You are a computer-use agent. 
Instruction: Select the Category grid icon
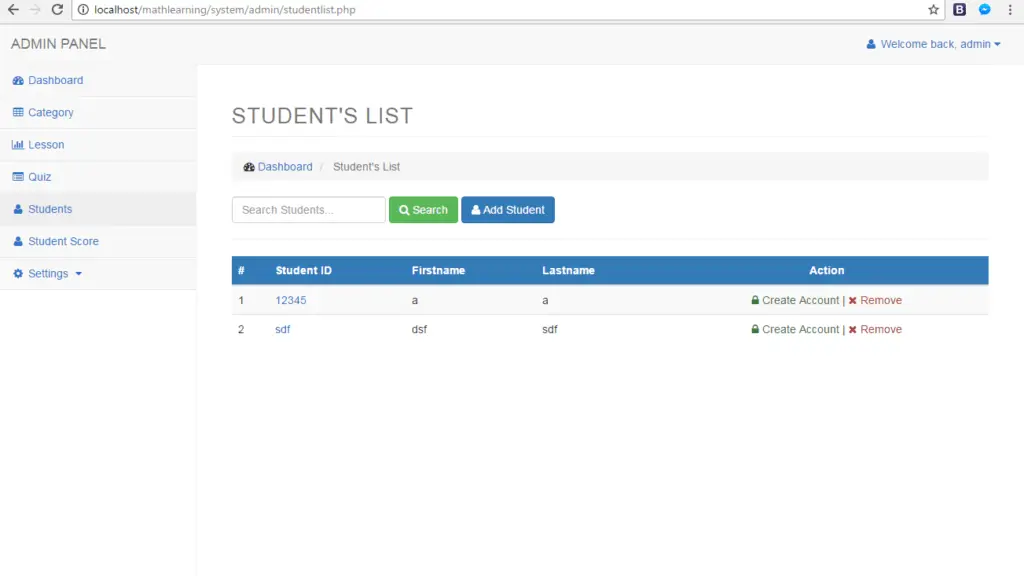click(x=16, y=112)
